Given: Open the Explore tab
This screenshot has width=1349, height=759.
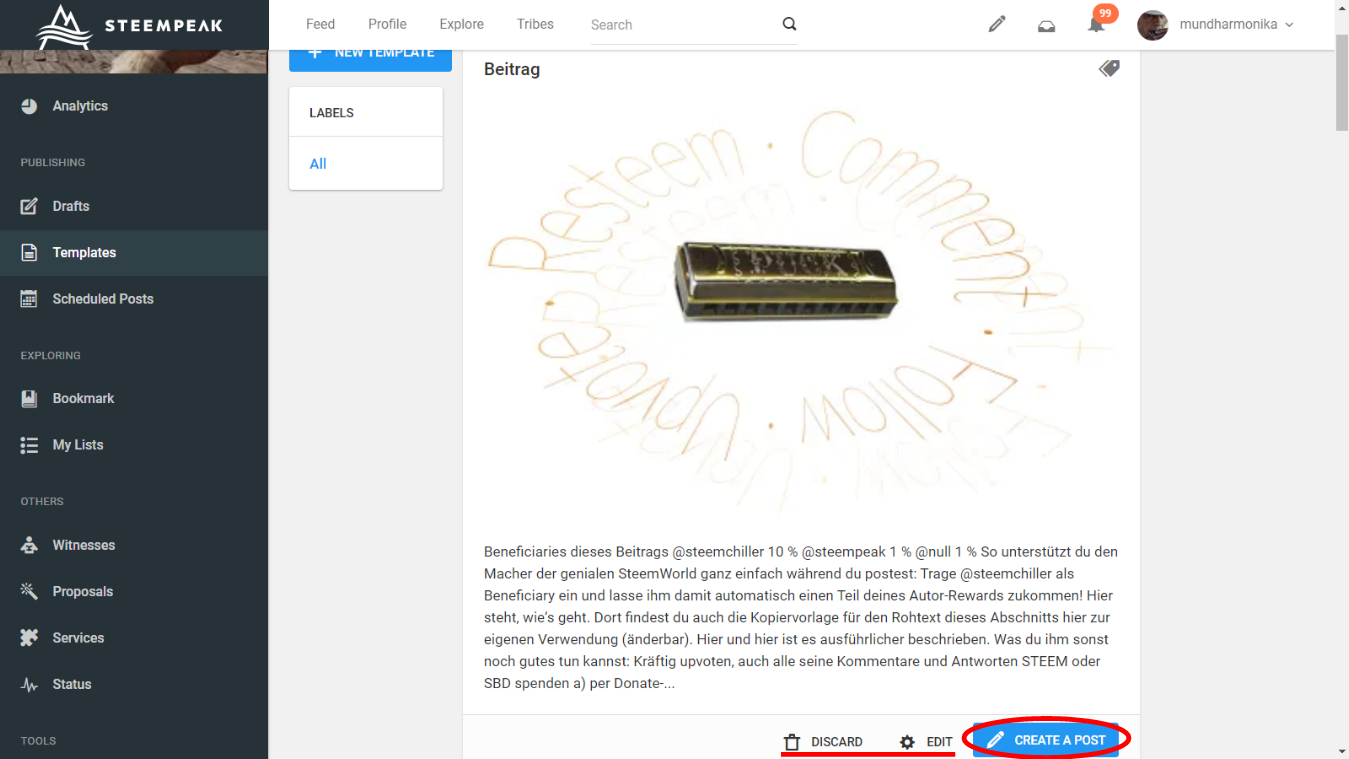Looking at the screenshot, I should point(461,24).
